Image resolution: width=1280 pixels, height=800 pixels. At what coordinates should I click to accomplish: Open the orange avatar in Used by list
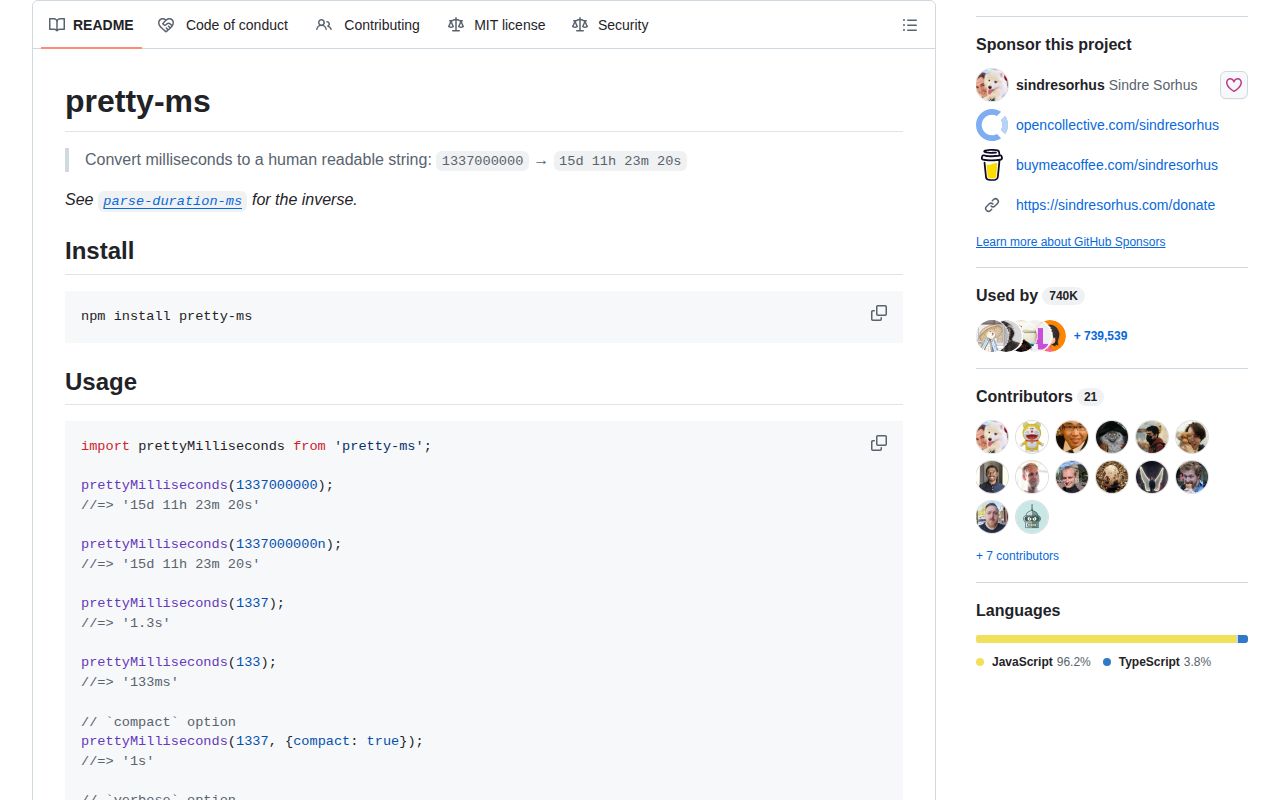pos(1055,336)
